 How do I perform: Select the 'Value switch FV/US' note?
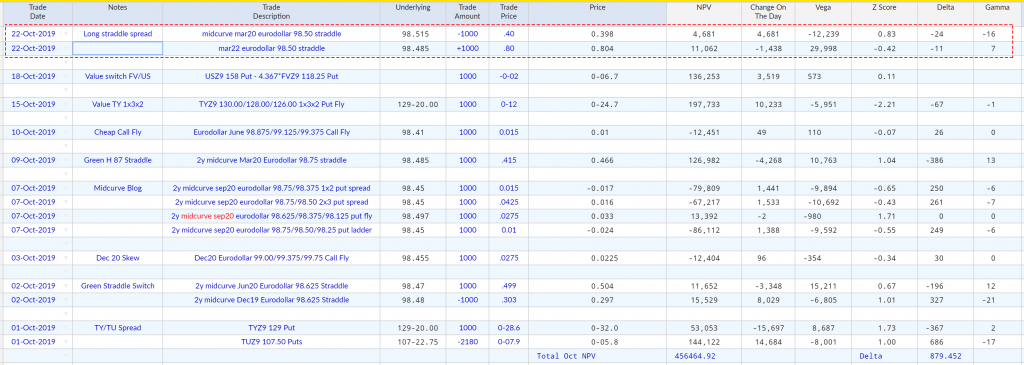118,76
